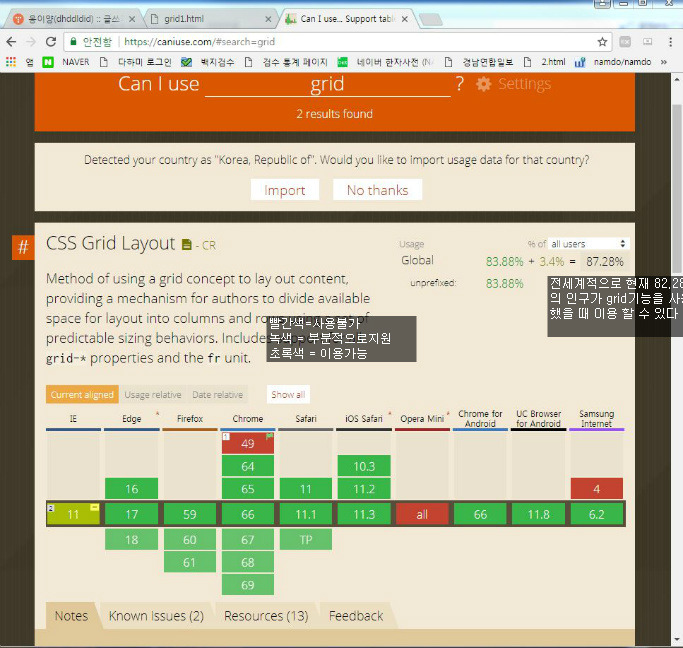Open the apps grid bookmark shortcut

tap(11, 62)
